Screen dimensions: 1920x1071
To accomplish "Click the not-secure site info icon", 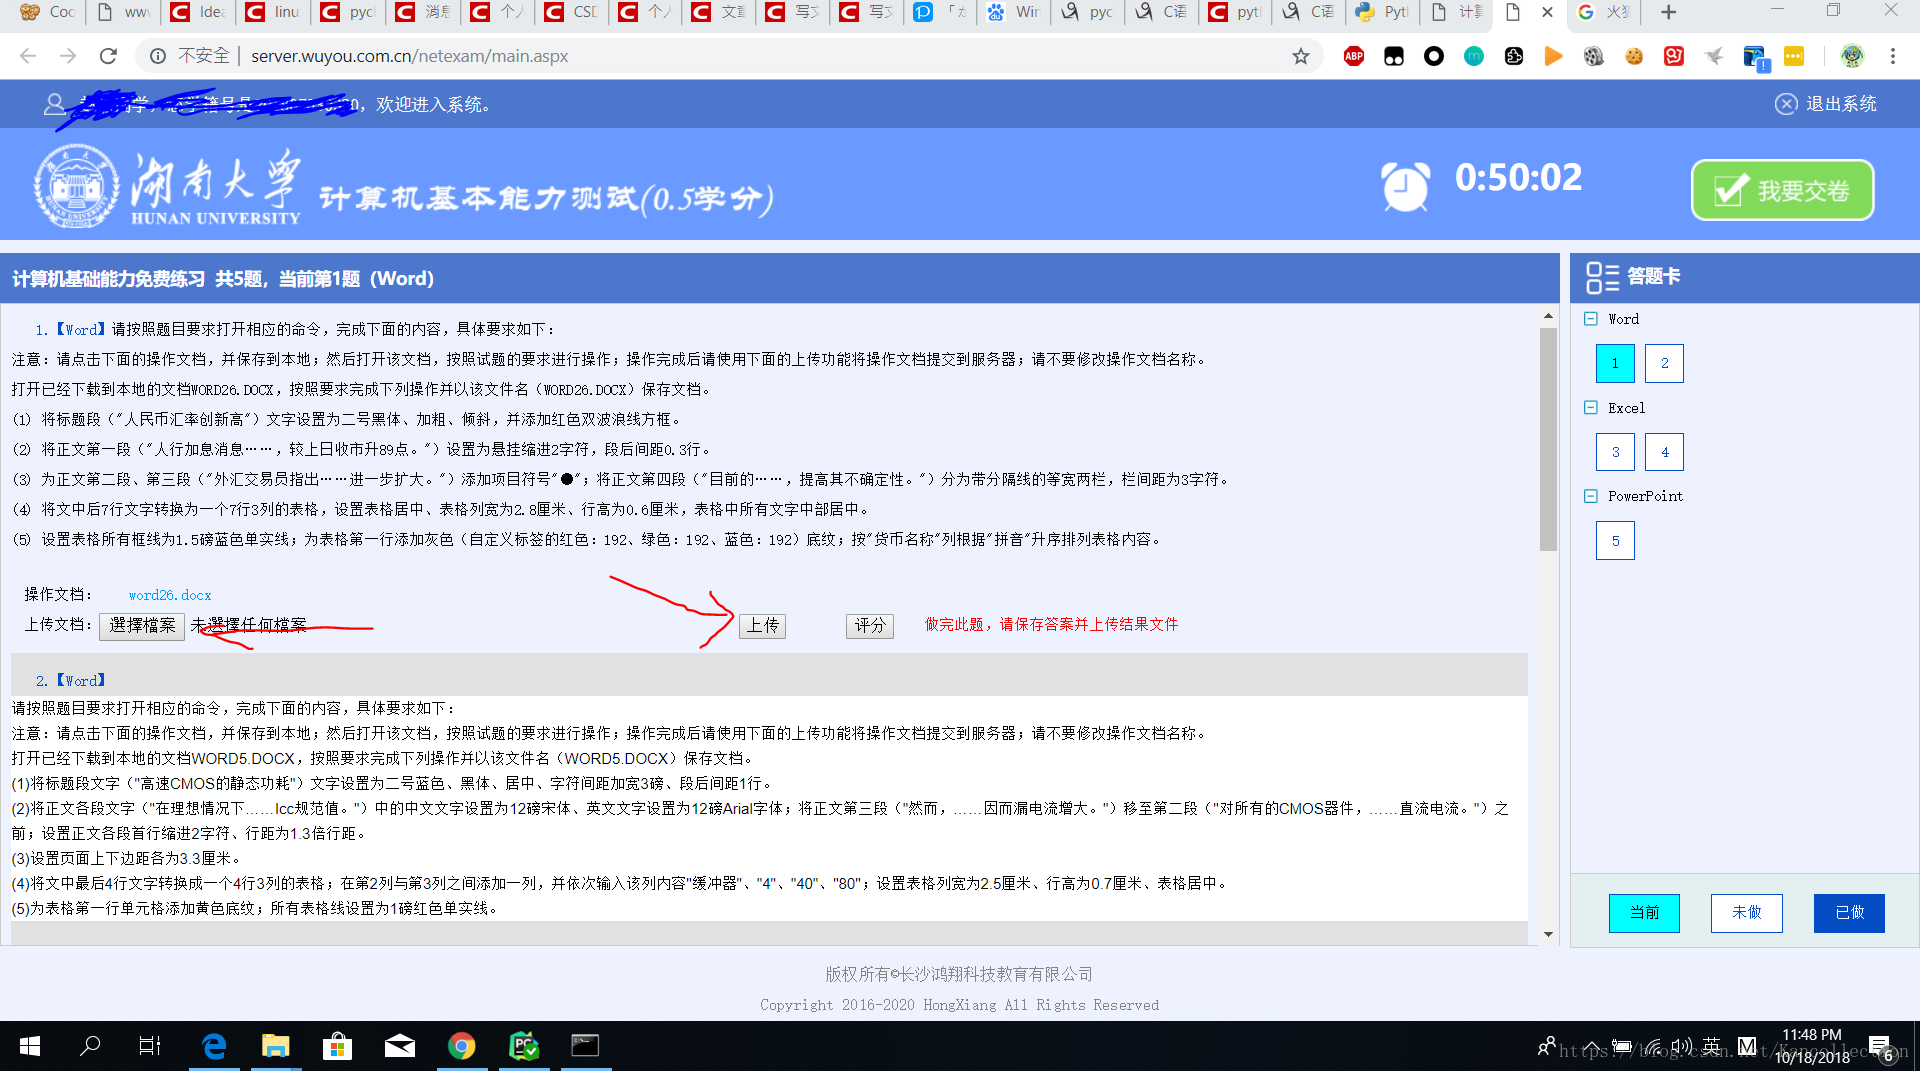I will pyautogui.click(x=158, y=56).
